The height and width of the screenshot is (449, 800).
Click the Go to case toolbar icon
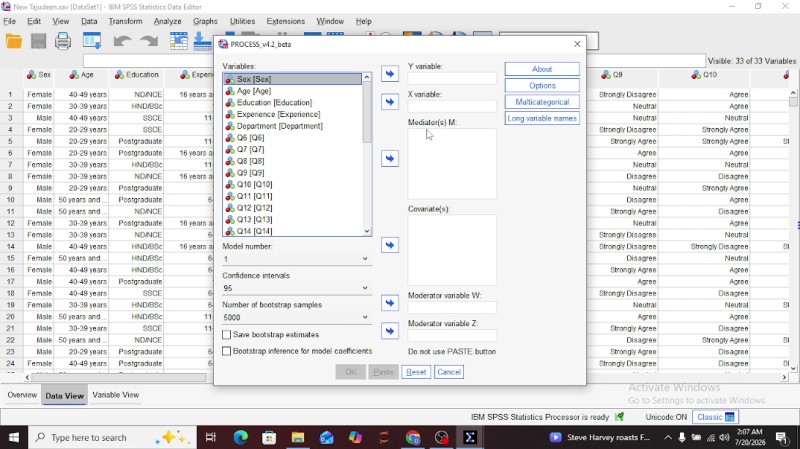point(179,41)
